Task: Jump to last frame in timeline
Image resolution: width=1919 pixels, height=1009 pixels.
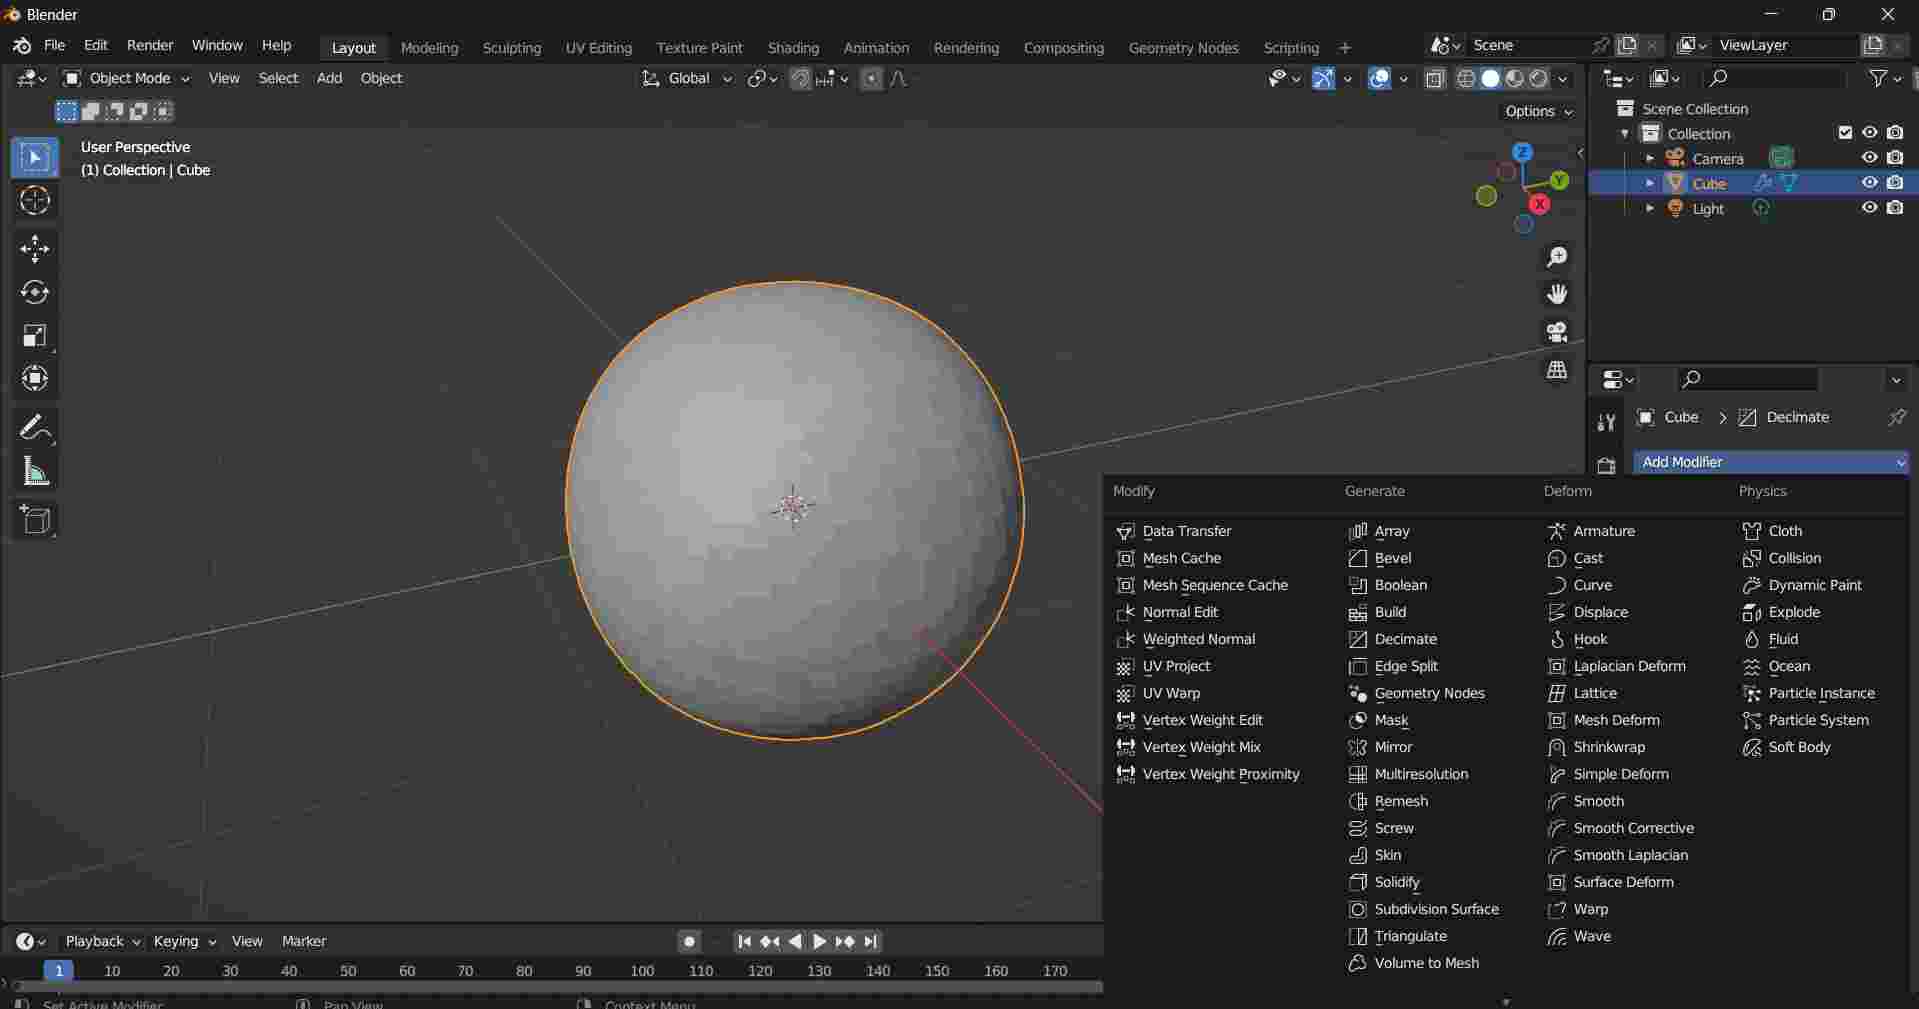Action: [x=871, y=941]
